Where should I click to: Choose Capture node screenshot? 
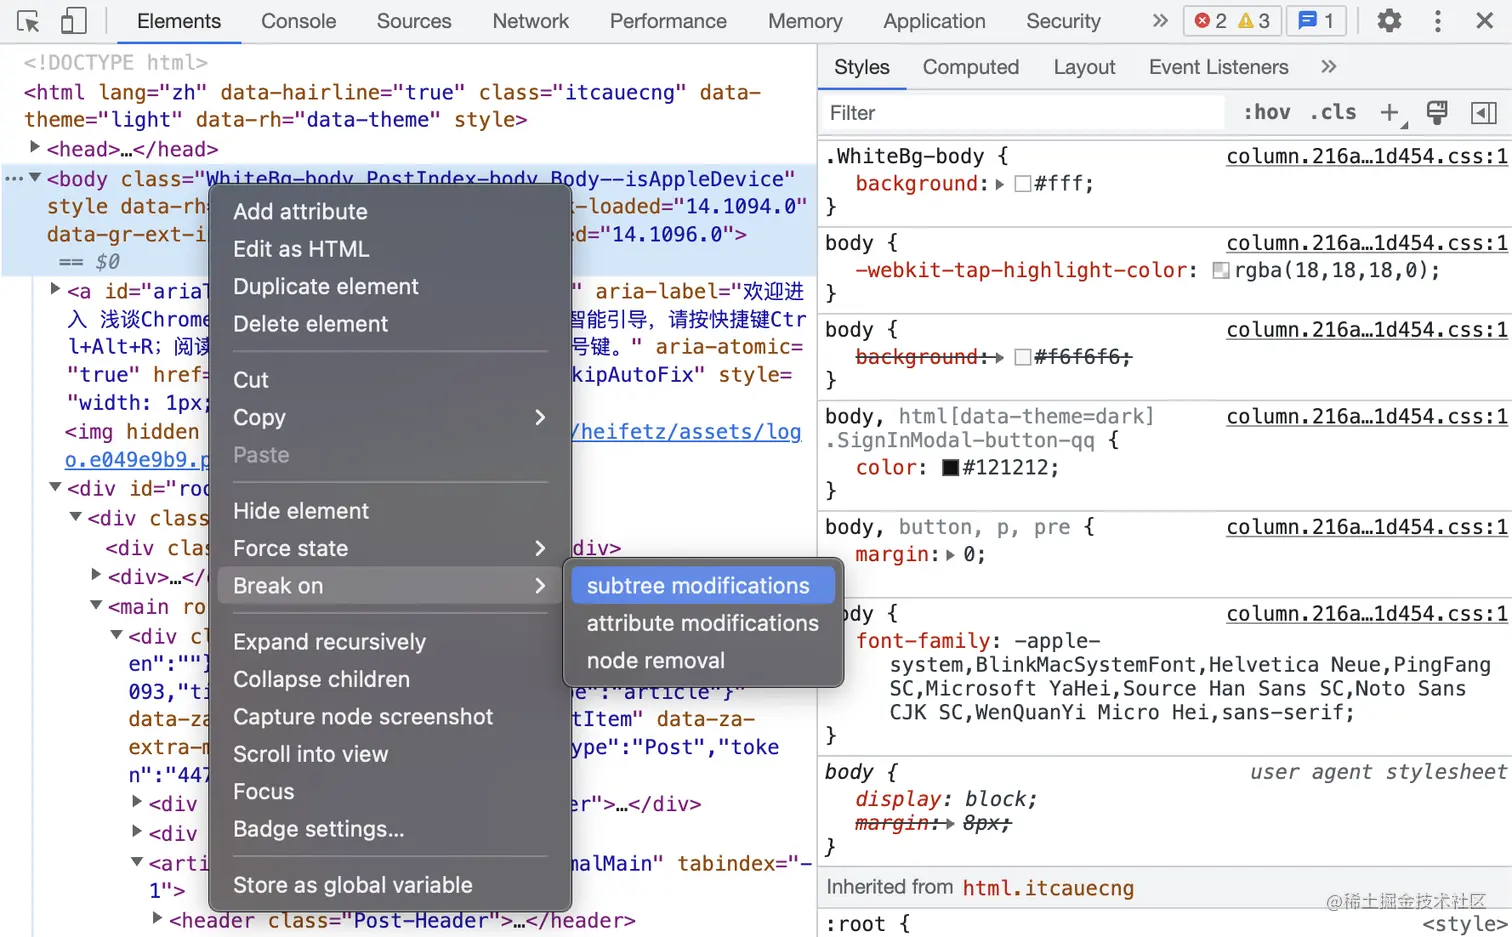[390, 717]
